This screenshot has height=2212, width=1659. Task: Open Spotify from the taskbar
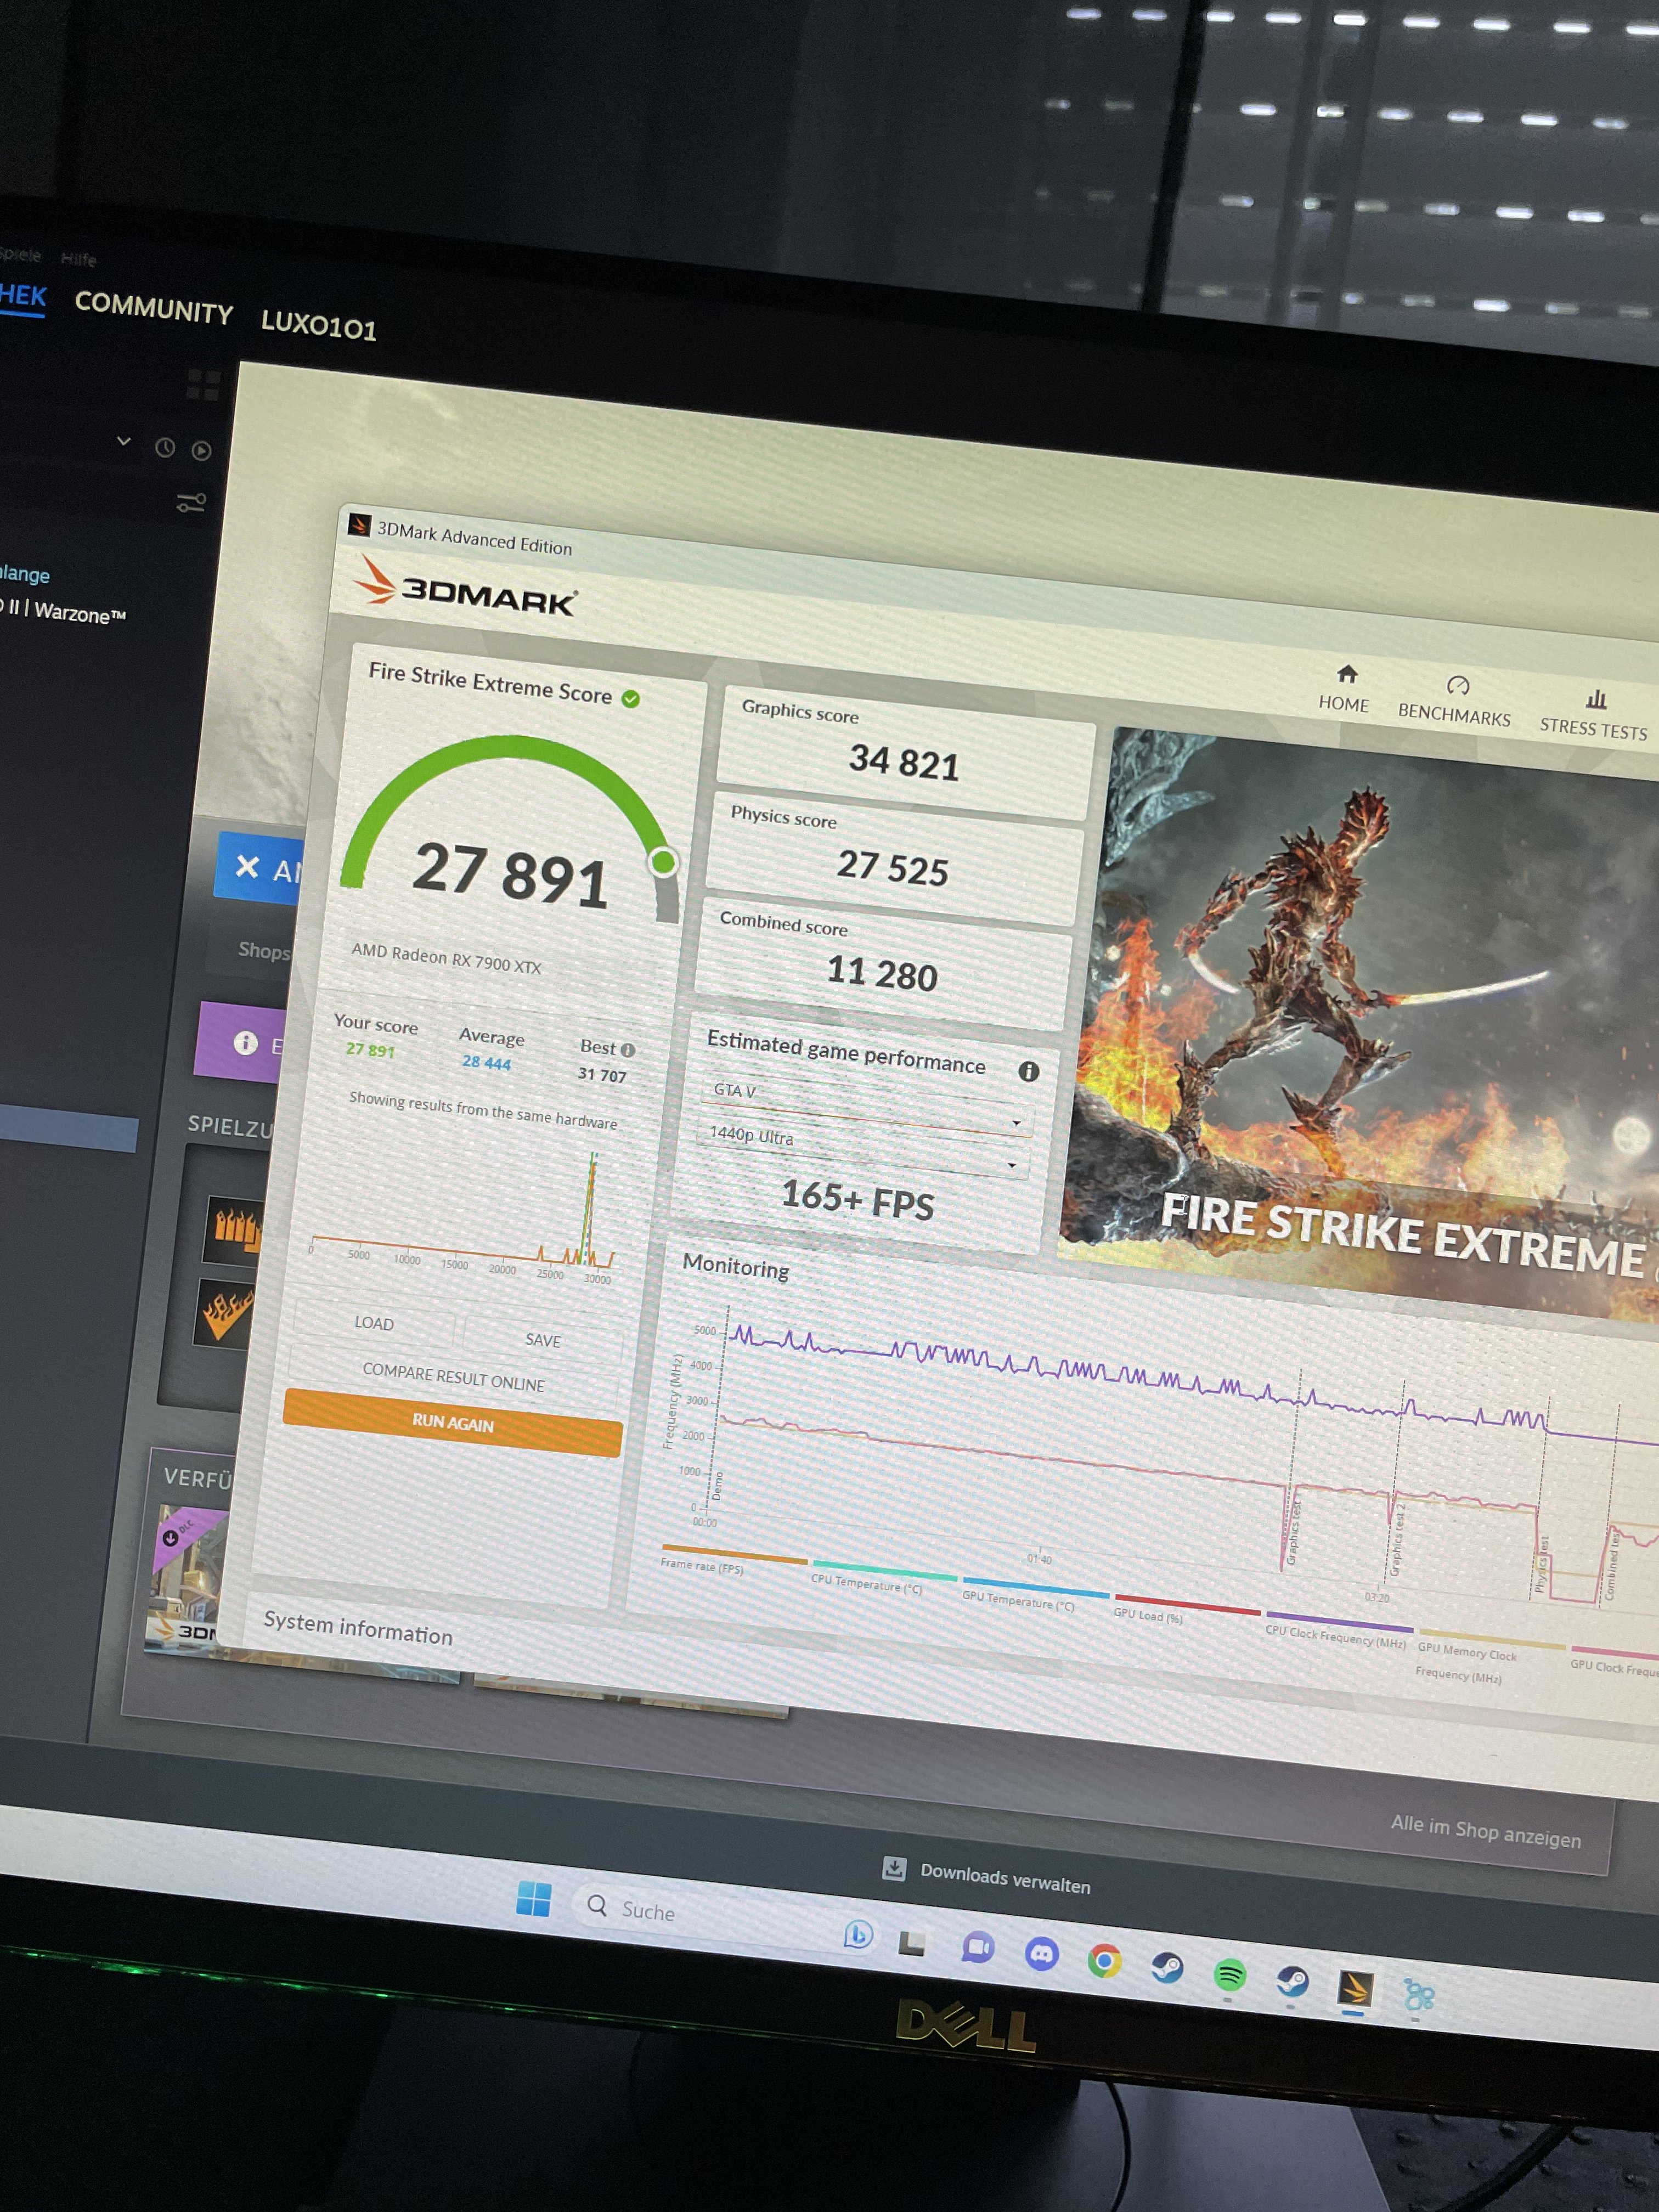(1229, 1974)
